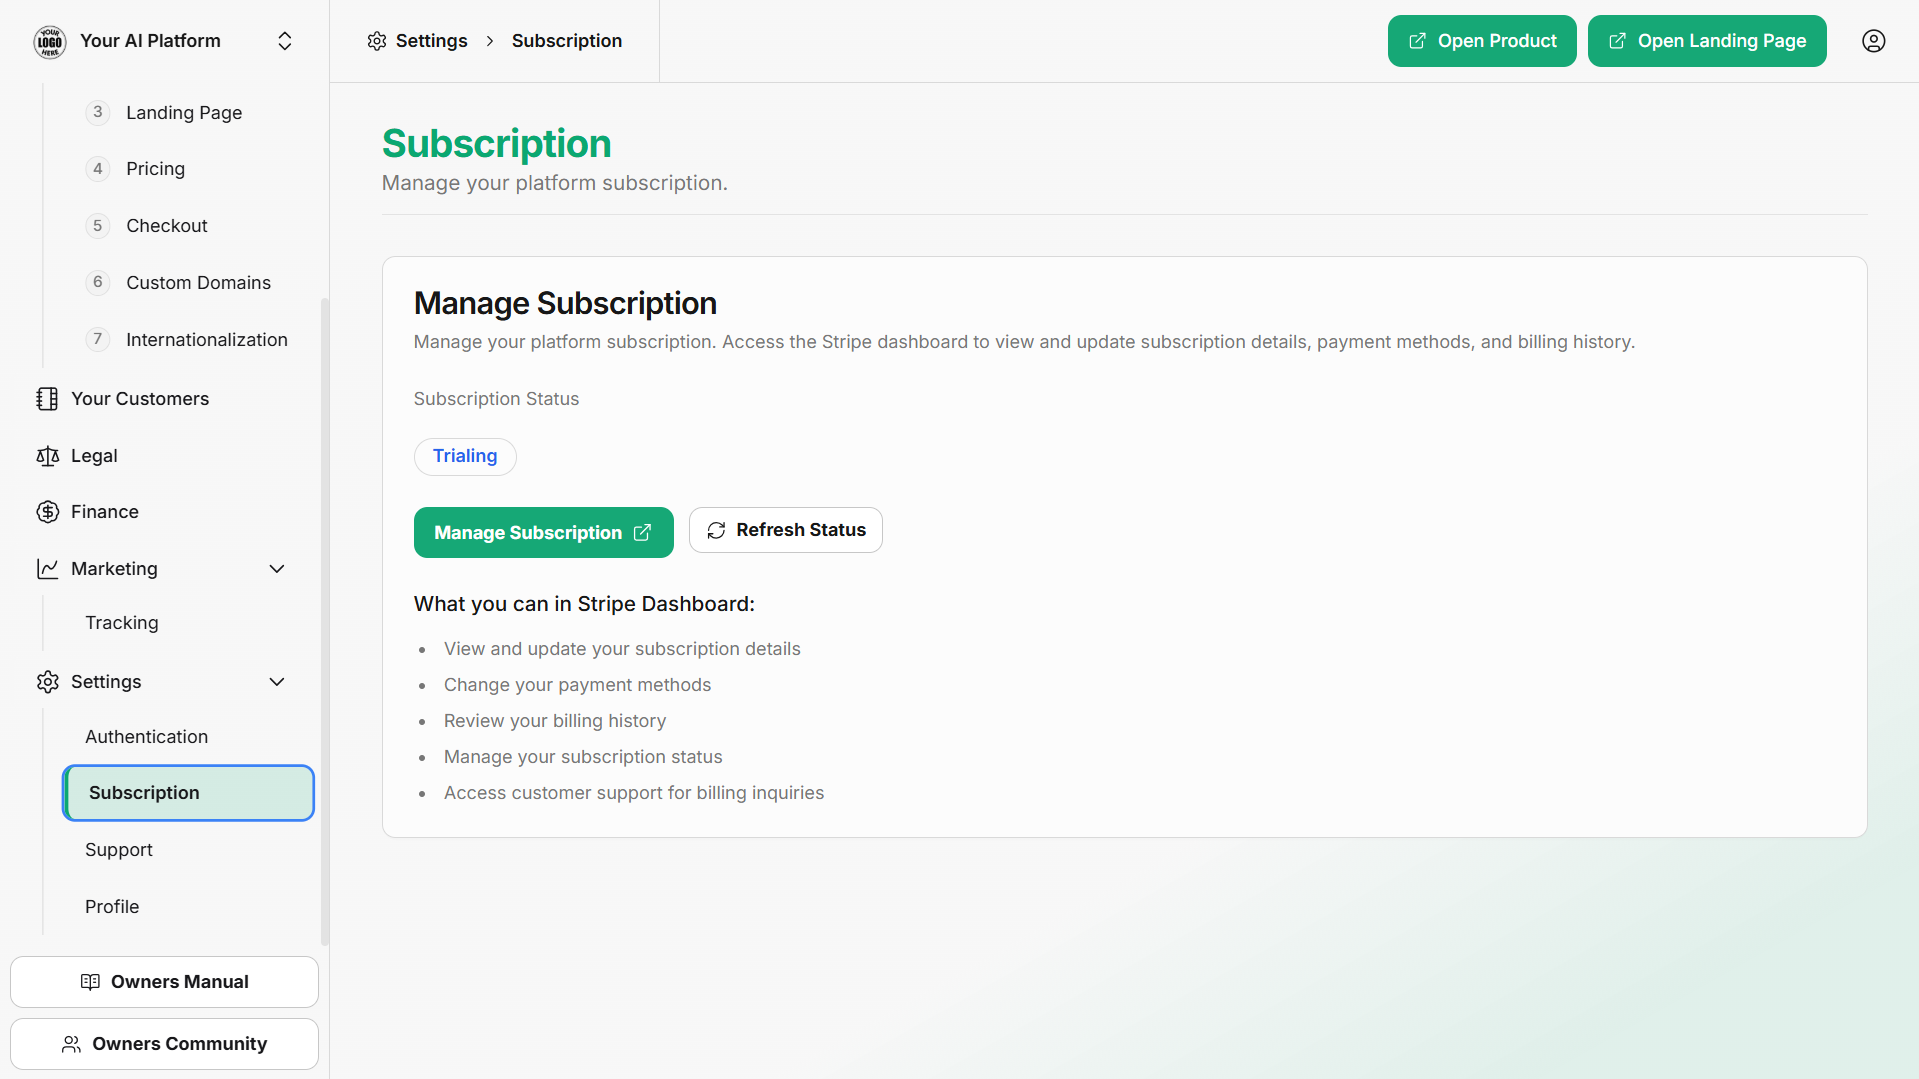The height and width of the screenshot is (1079, 1919).
Task: Collapse the Settings section chevron
Action: click(277, 682)
